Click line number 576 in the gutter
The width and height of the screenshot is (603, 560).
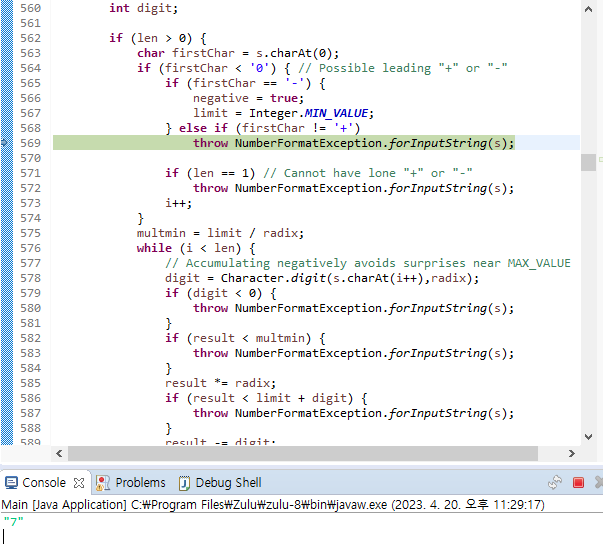click(30, 248)
